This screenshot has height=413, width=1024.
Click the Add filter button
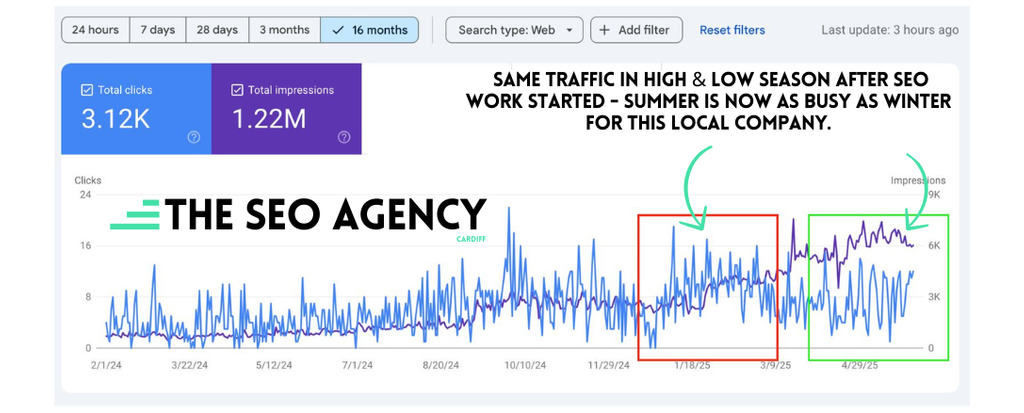click(x=637, y=30)
